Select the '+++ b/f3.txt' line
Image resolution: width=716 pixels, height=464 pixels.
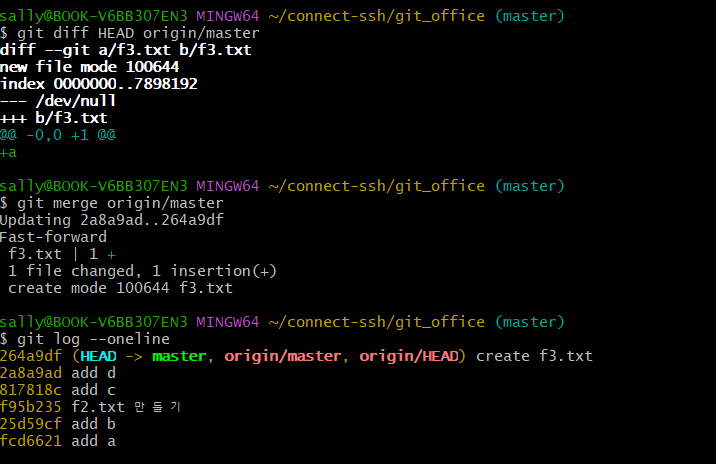coord(54,118)
